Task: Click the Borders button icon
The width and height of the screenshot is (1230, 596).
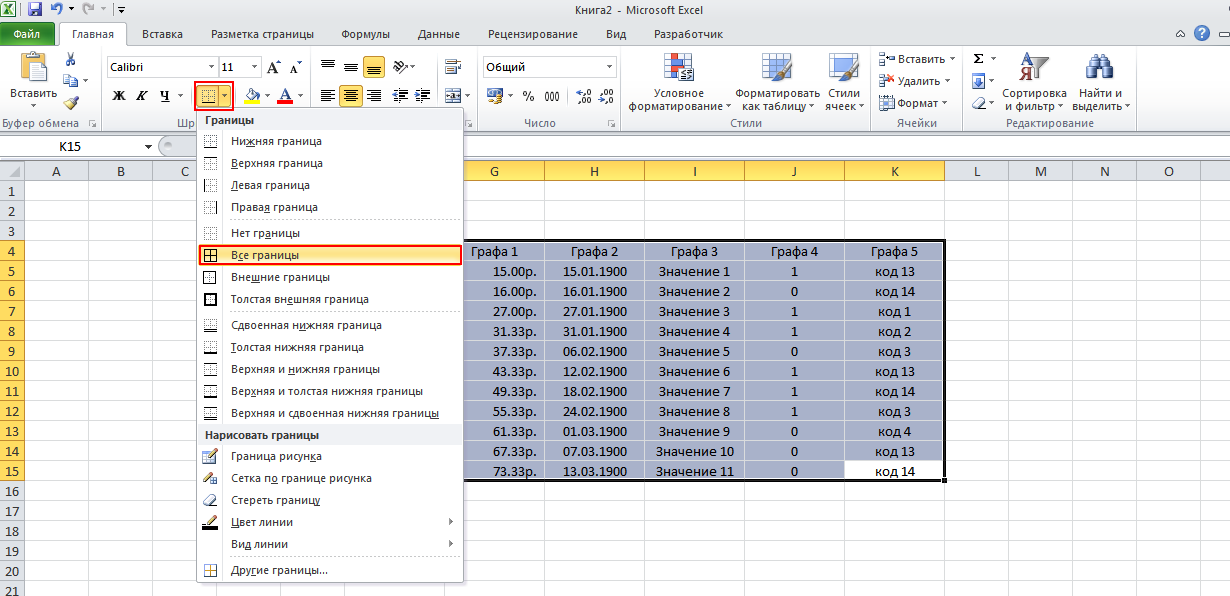Action: 208,96
